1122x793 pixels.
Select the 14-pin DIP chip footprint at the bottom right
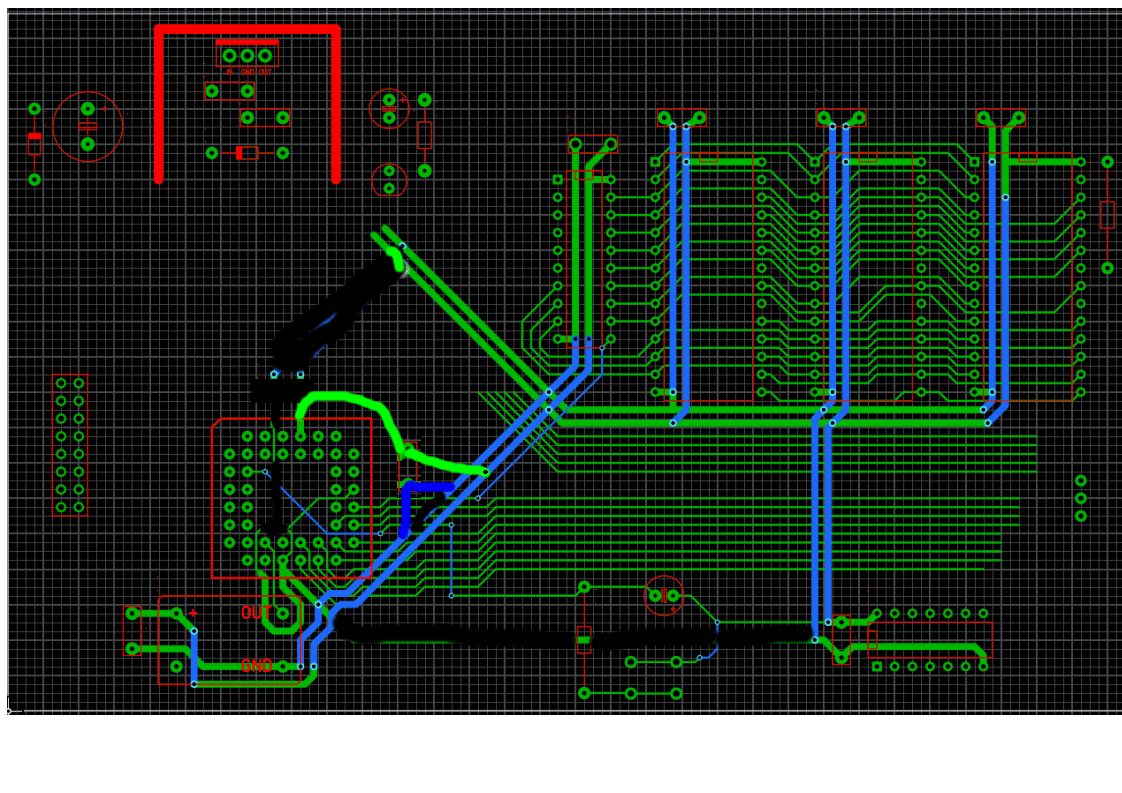(x=930, y=640)
